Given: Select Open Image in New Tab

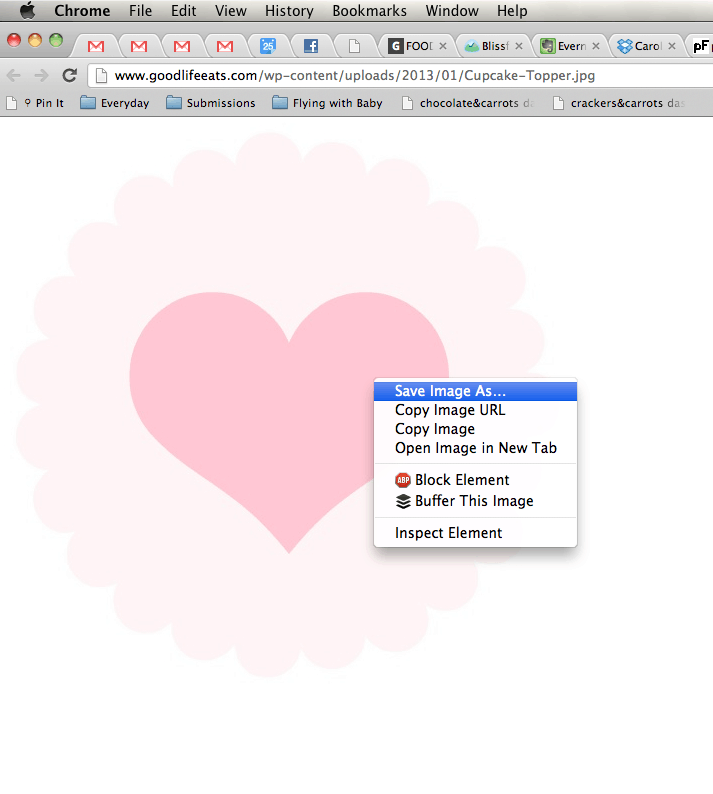Looking at the screenshot, I should coord(475,448).
